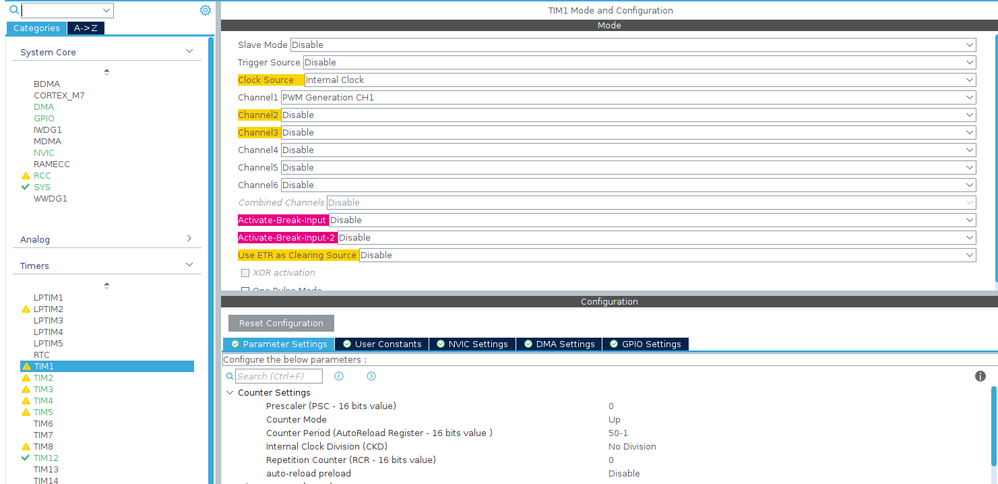Select GPIO under System Core
This screenshot has width=998, height=484.
click(x=44, y=118)
